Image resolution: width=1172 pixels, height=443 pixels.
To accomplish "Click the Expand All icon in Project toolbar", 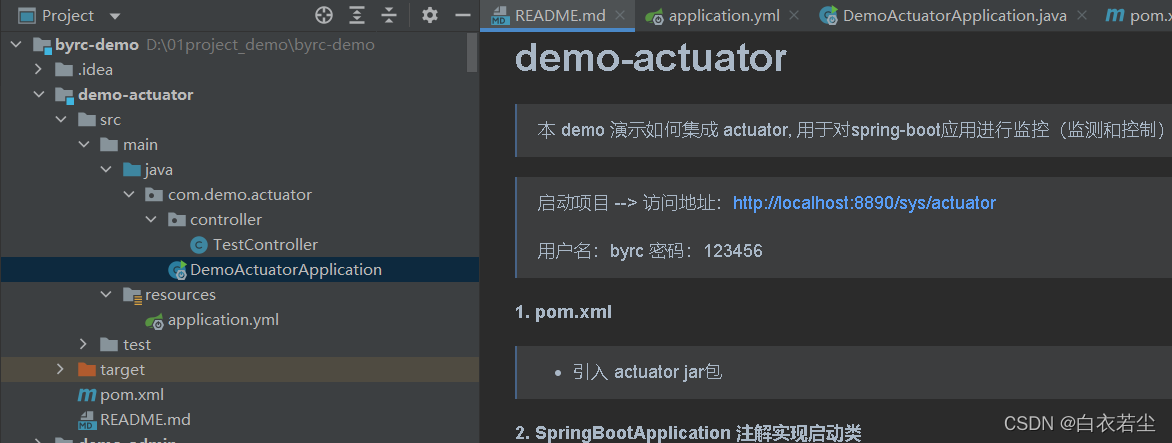I will pos(358,15).
